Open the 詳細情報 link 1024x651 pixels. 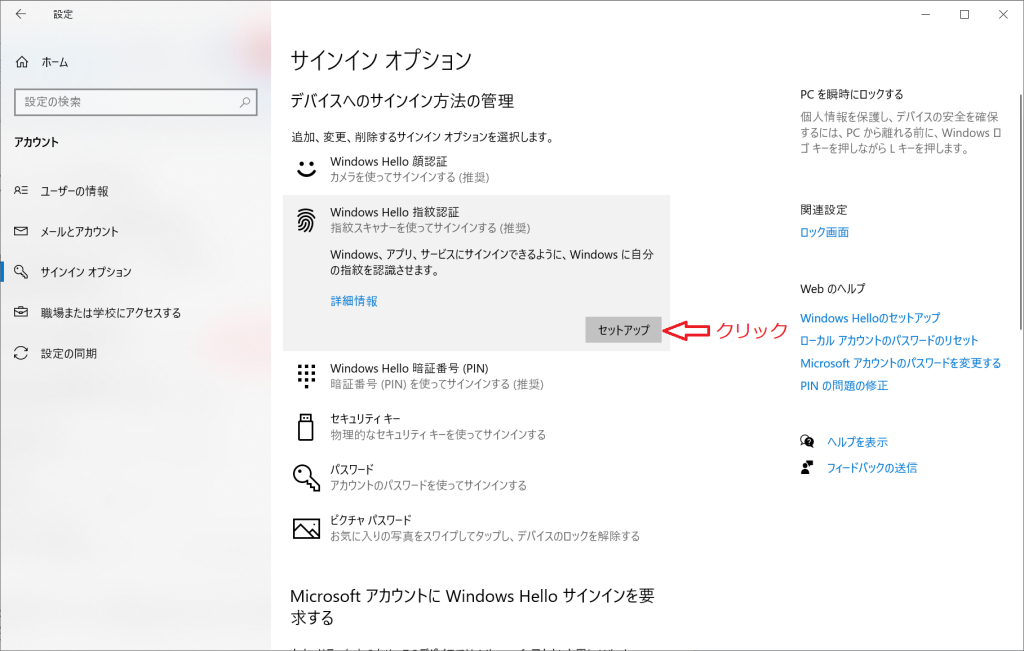click(354, 301)
